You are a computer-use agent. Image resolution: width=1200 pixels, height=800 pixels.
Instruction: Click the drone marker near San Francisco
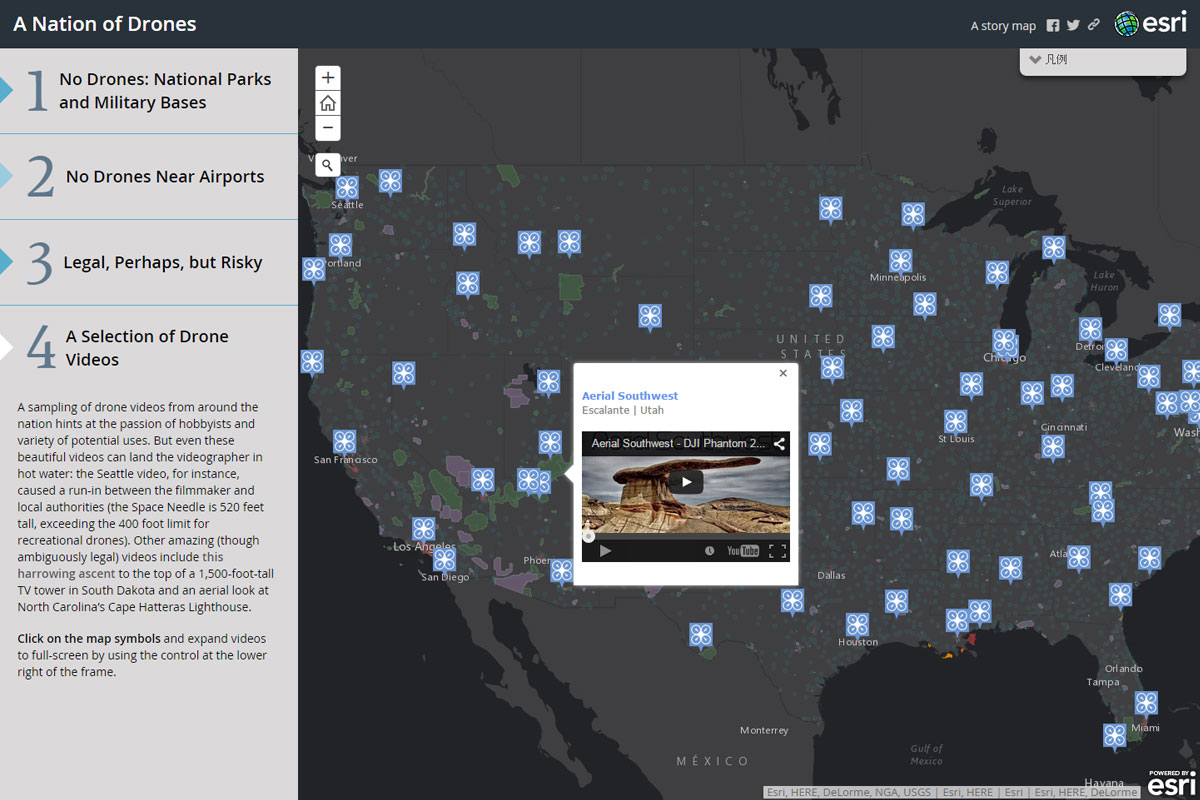[344, 441]
